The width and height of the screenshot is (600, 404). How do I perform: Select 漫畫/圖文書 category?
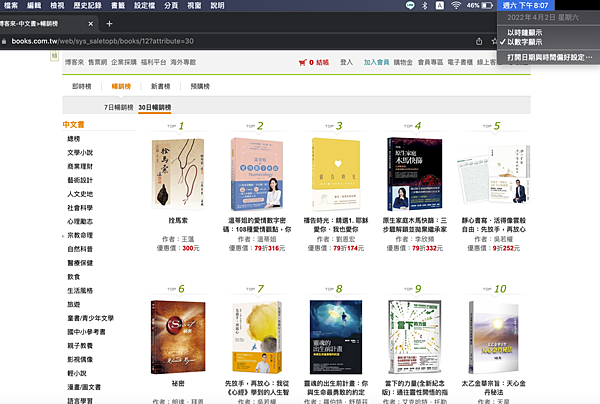[84, 387]
